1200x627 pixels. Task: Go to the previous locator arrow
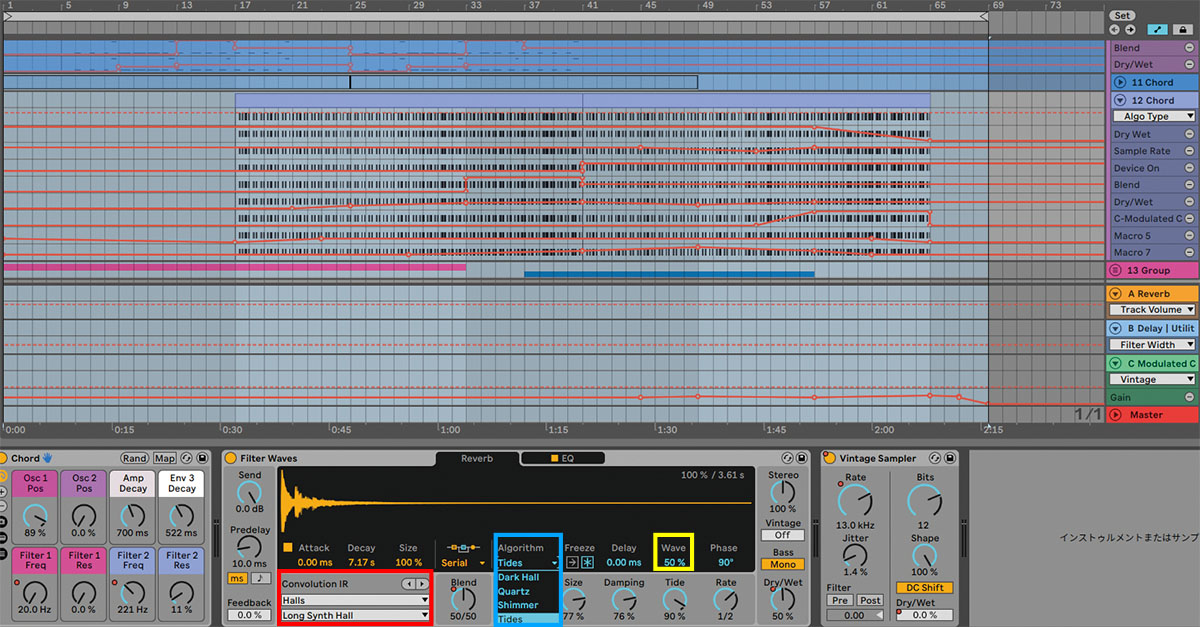[x=1114, y=30]
